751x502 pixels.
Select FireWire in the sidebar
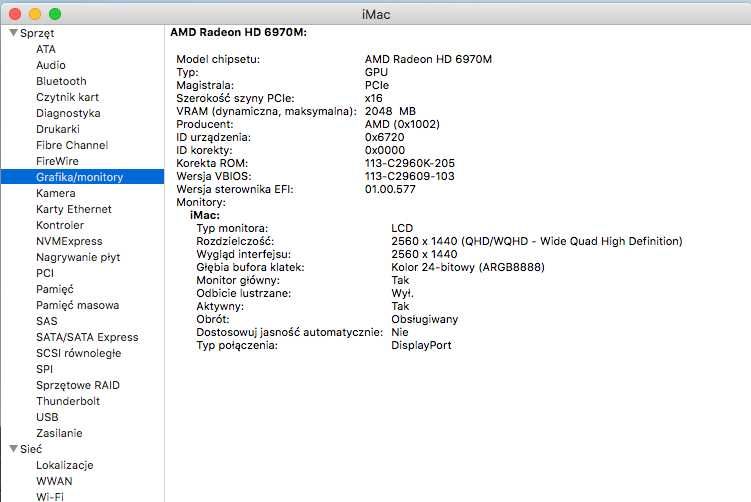click(57, 161)
